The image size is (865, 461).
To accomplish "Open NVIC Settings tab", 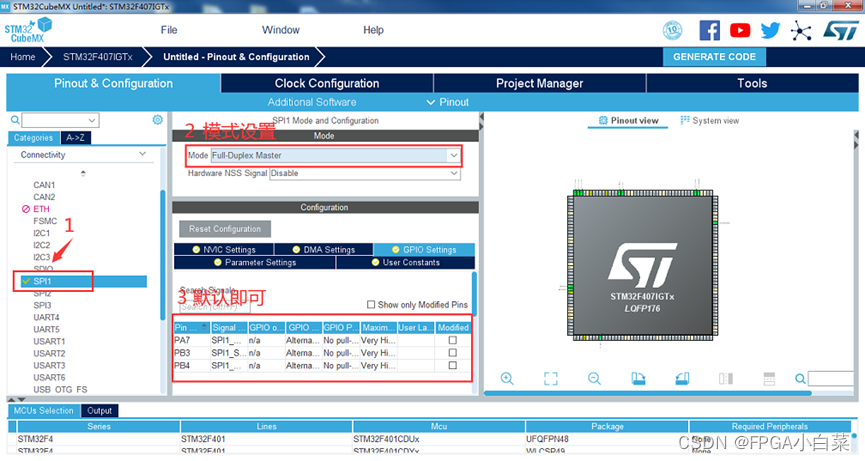I will [223, 249].
